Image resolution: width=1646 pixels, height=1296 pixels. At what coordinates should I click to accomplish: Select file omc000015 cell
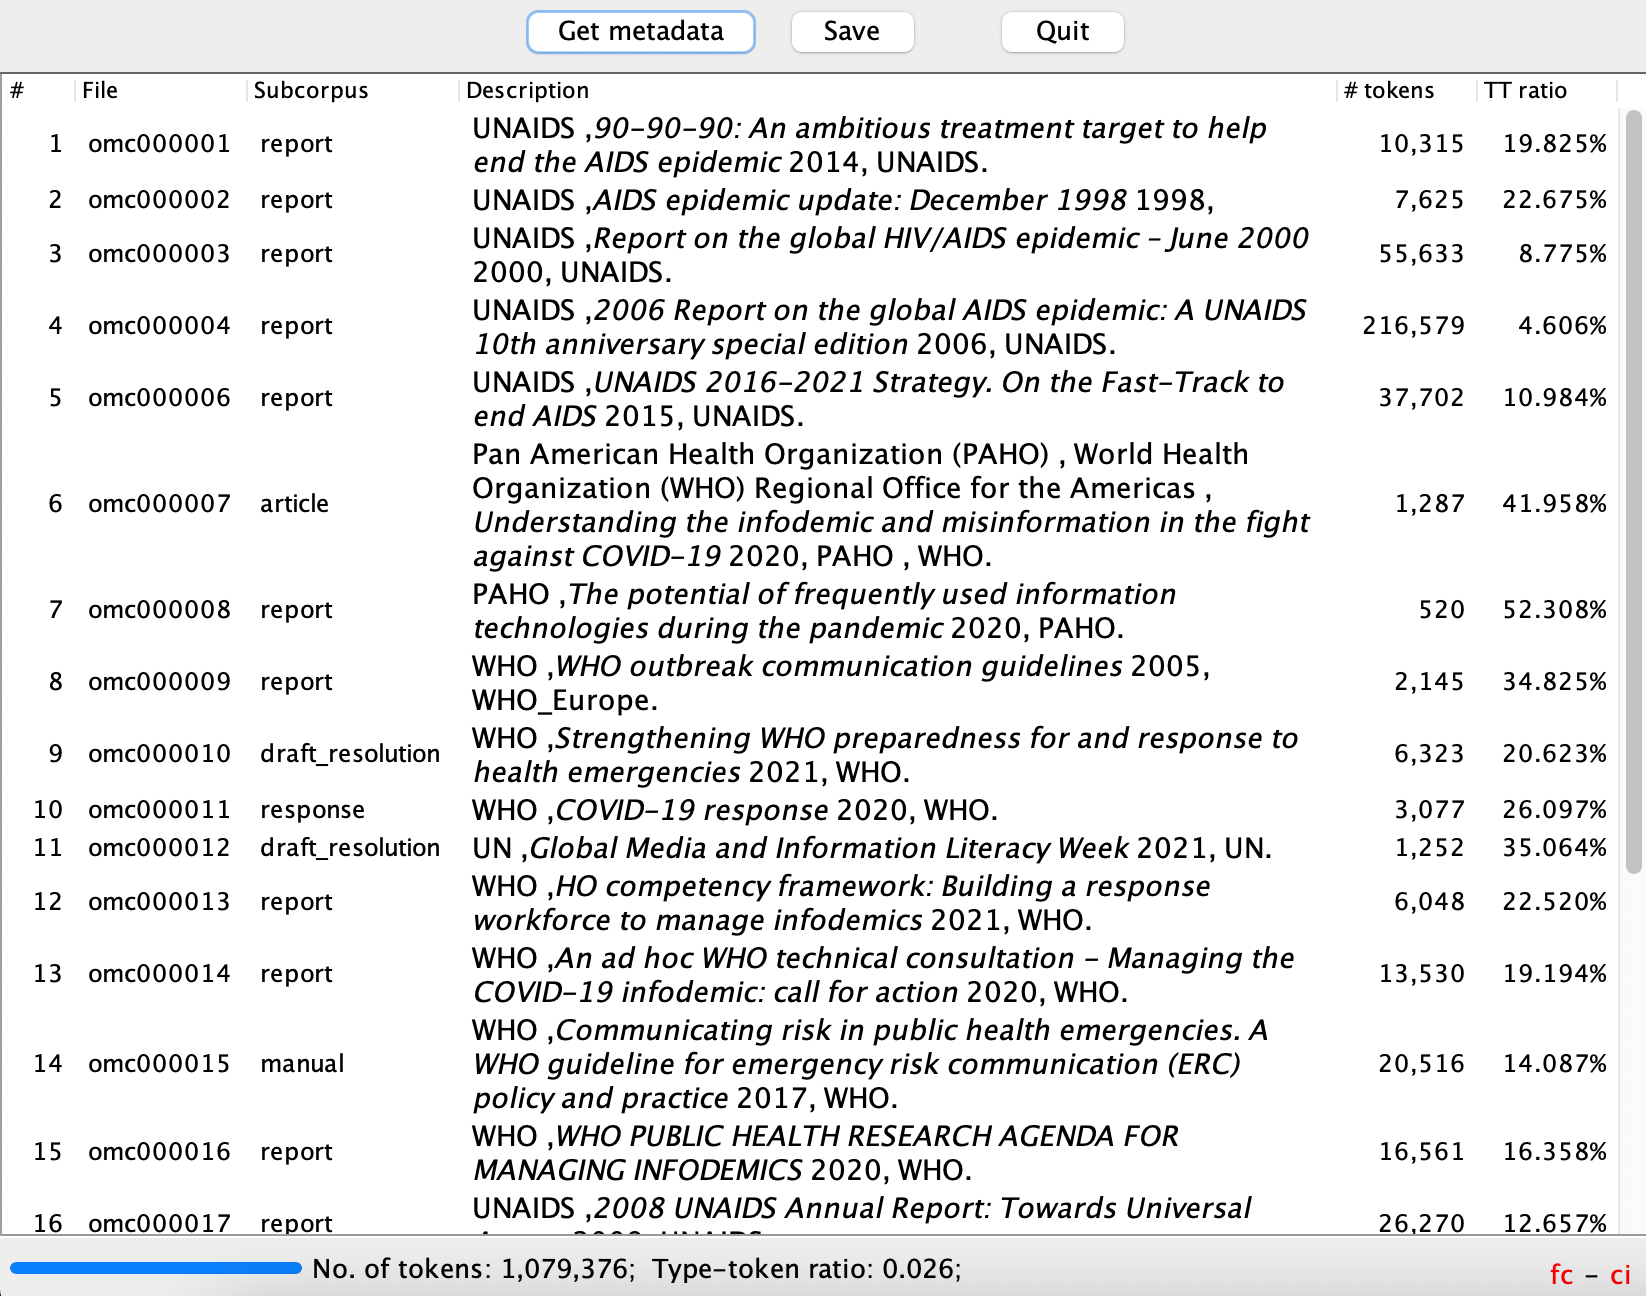pyautogui.click(x=159, y=1064)
